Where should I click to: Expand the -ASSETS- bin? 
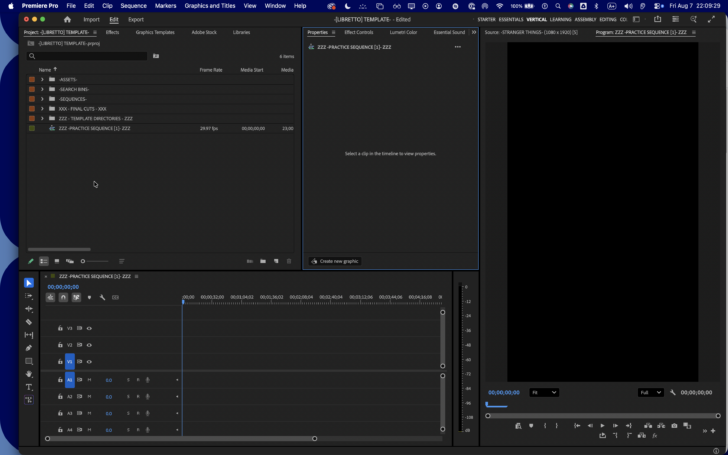[x=42, y=79]
